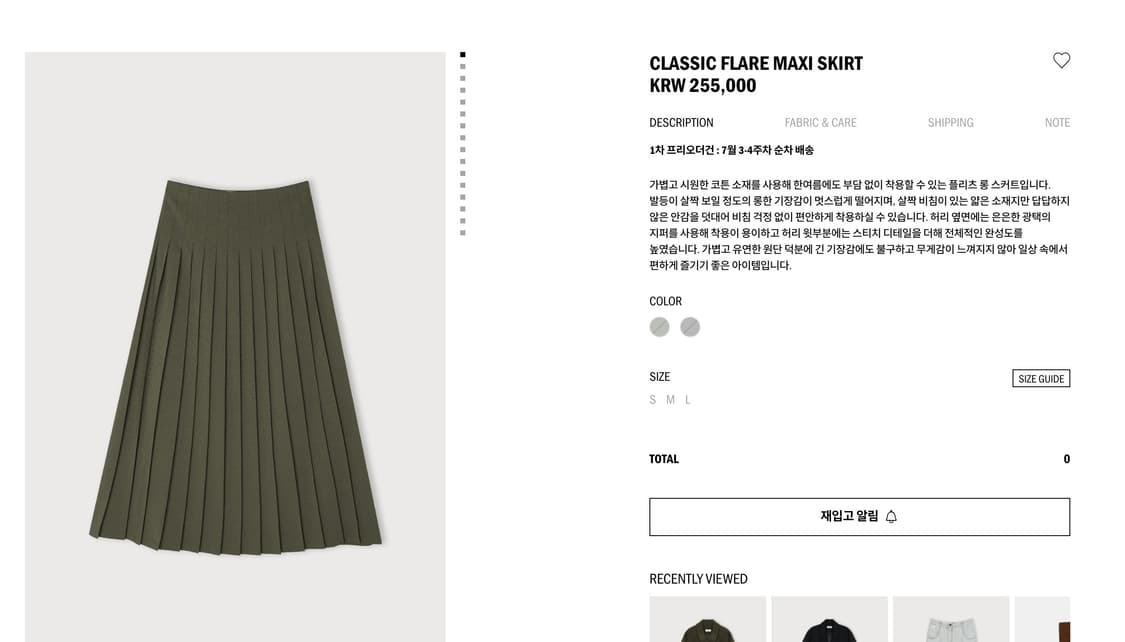Open the NOTE tab
Image resolution: width=1125 pixels, height=642 pixels.
[1057, 123]
